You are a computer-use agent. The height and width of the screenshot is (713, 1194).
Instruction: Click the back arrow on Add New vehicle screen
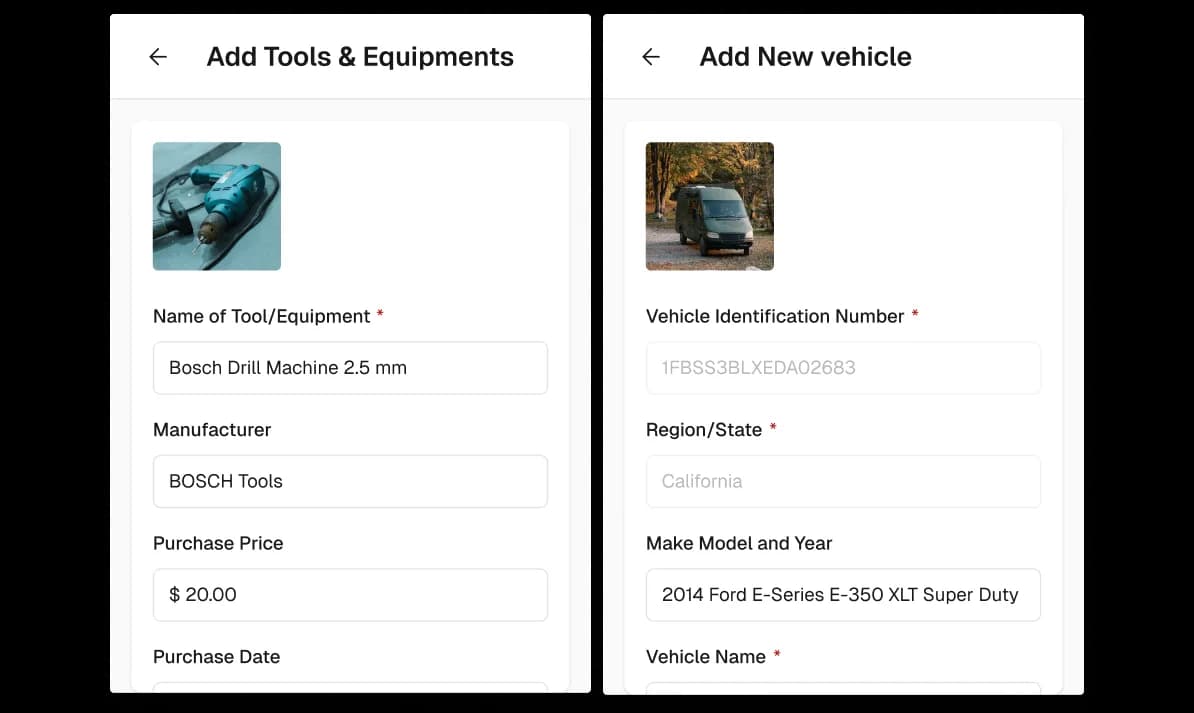(650, 57)
